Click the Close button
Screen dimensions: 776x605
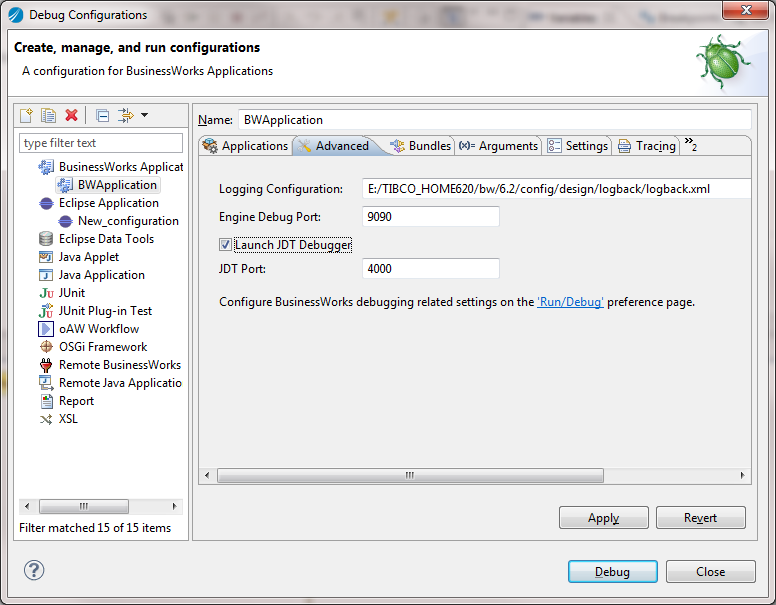coord(711,572)
